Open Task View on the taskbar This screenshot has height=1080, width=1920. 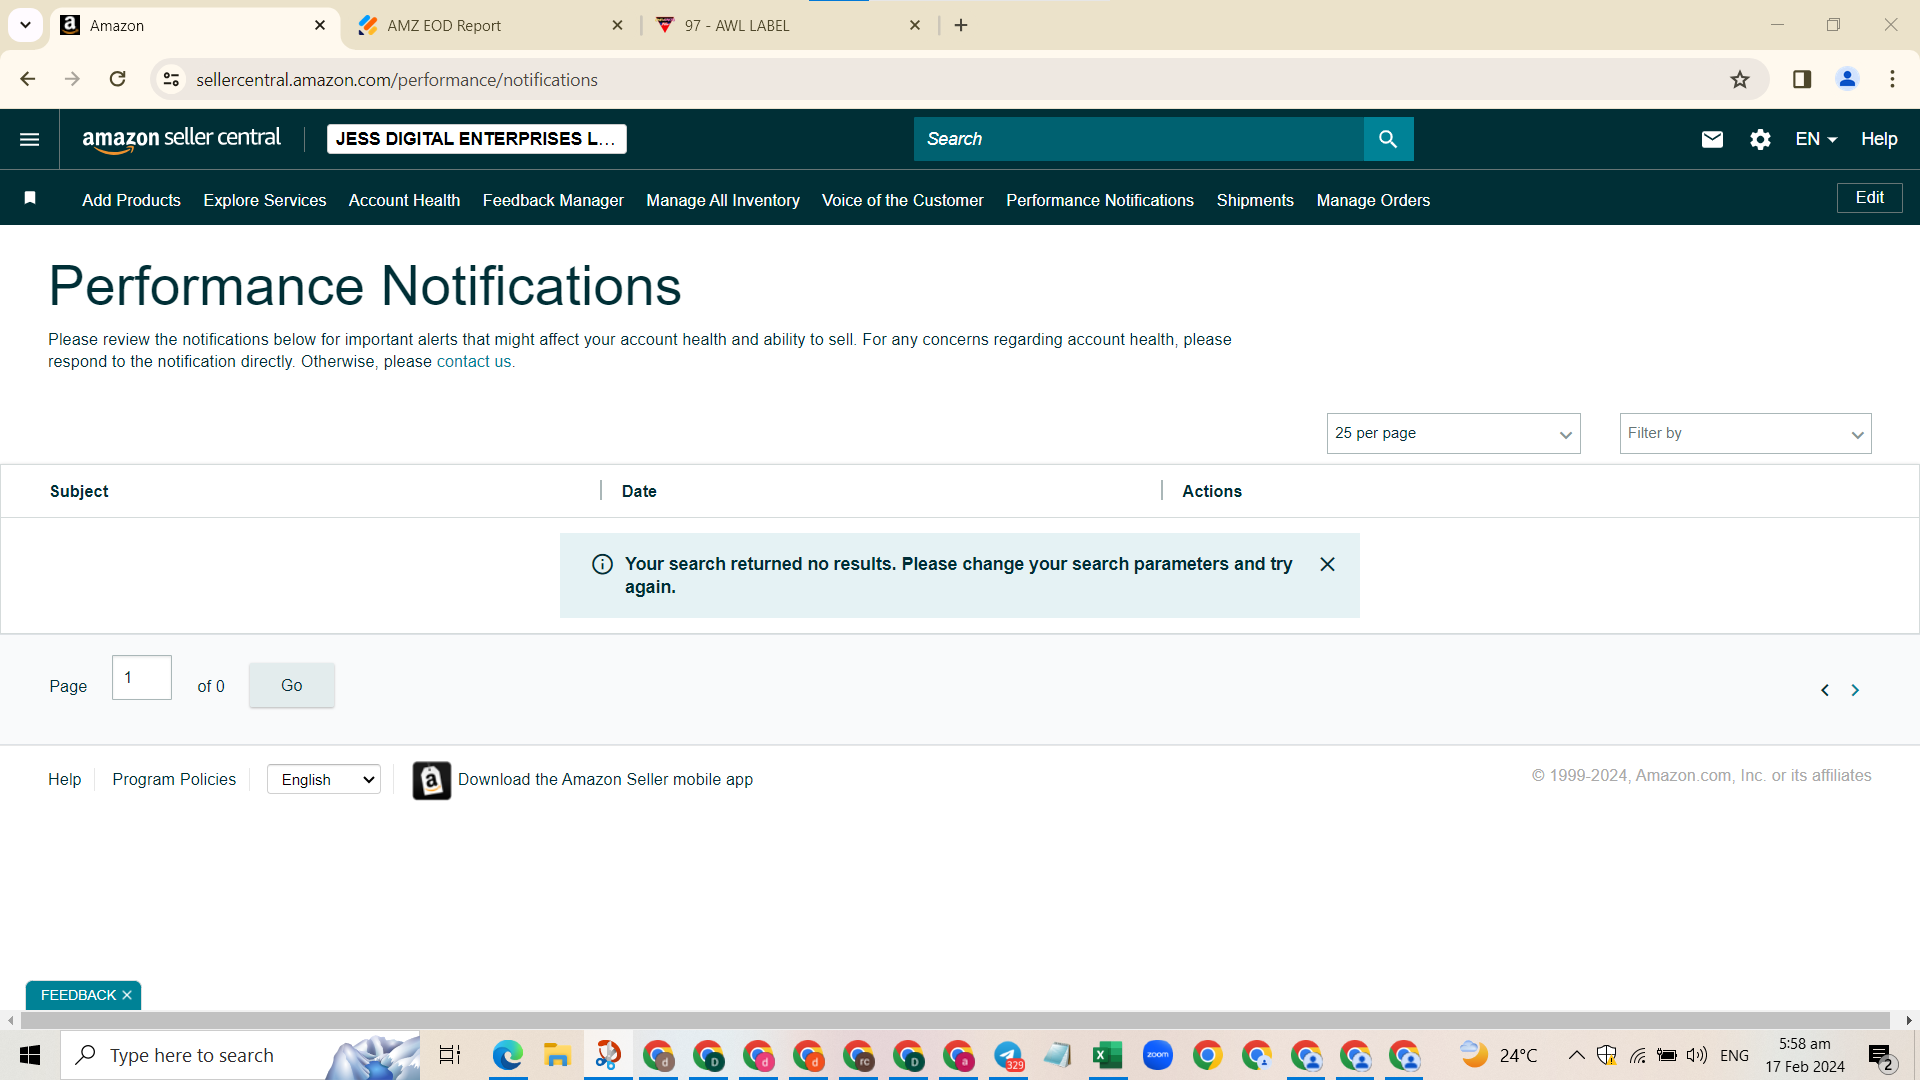click(450, 1055)
